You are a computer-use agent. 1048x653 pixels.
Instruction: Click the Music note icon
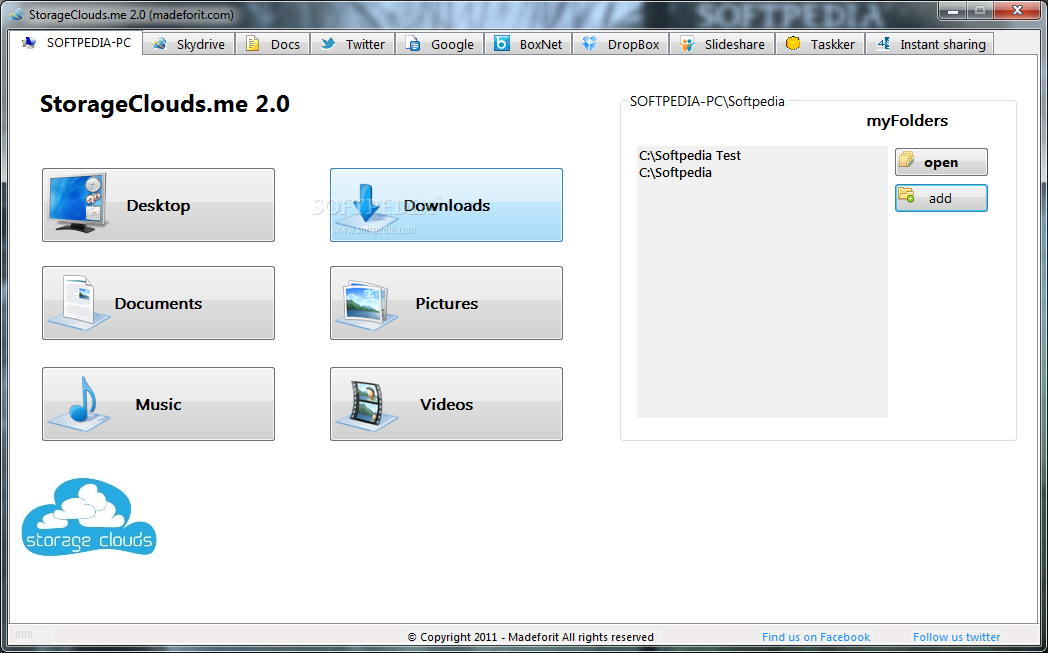click(x=79, y=404)
